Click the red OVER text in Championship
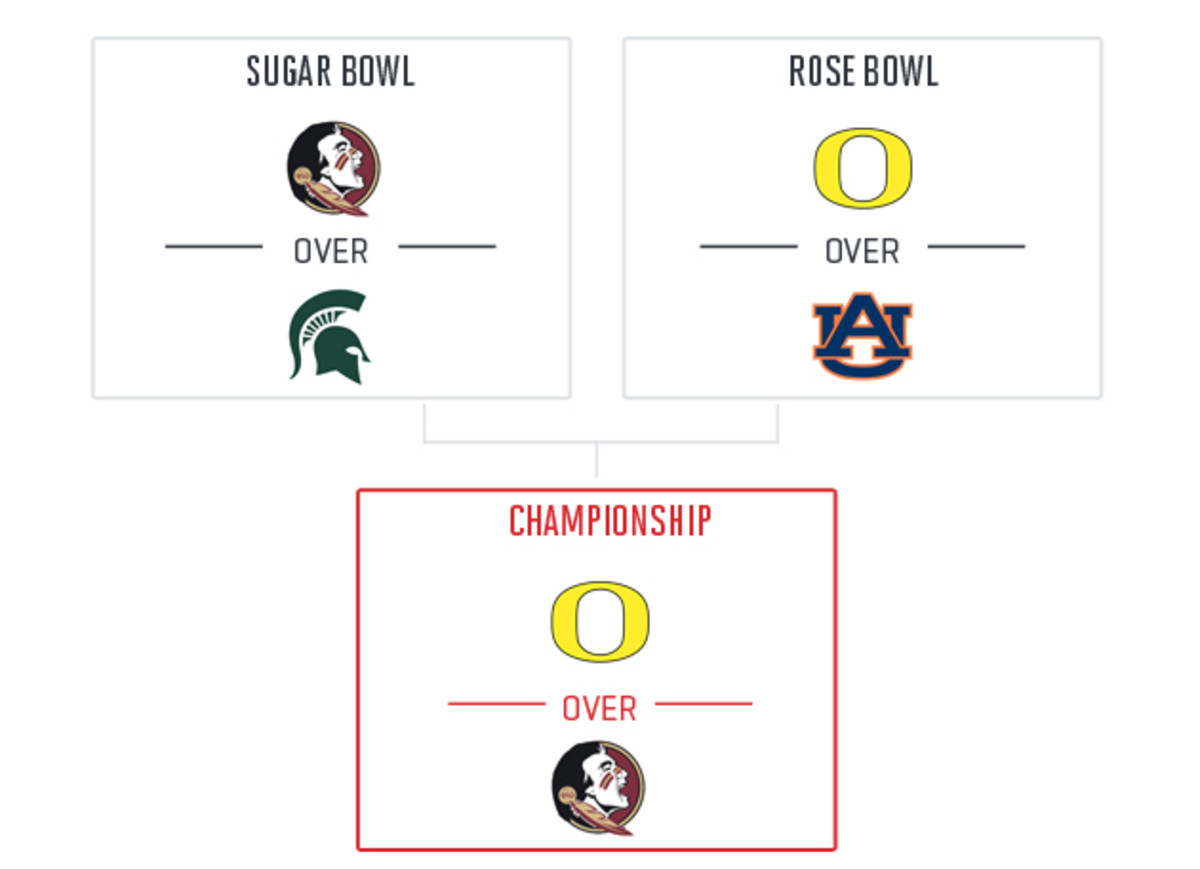This screenshot has width=1200, height=869. tap(599, 709)
